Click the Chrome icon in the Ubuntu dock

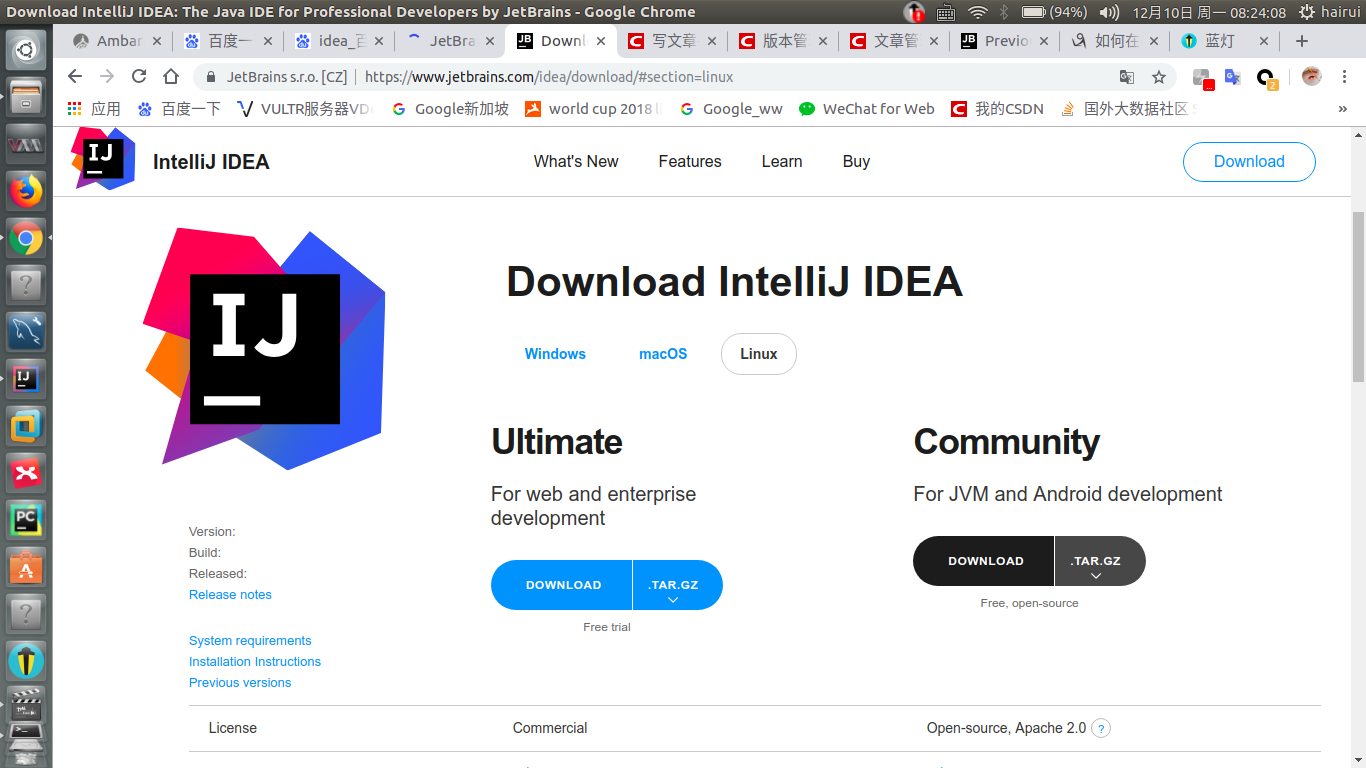point(26,238)
